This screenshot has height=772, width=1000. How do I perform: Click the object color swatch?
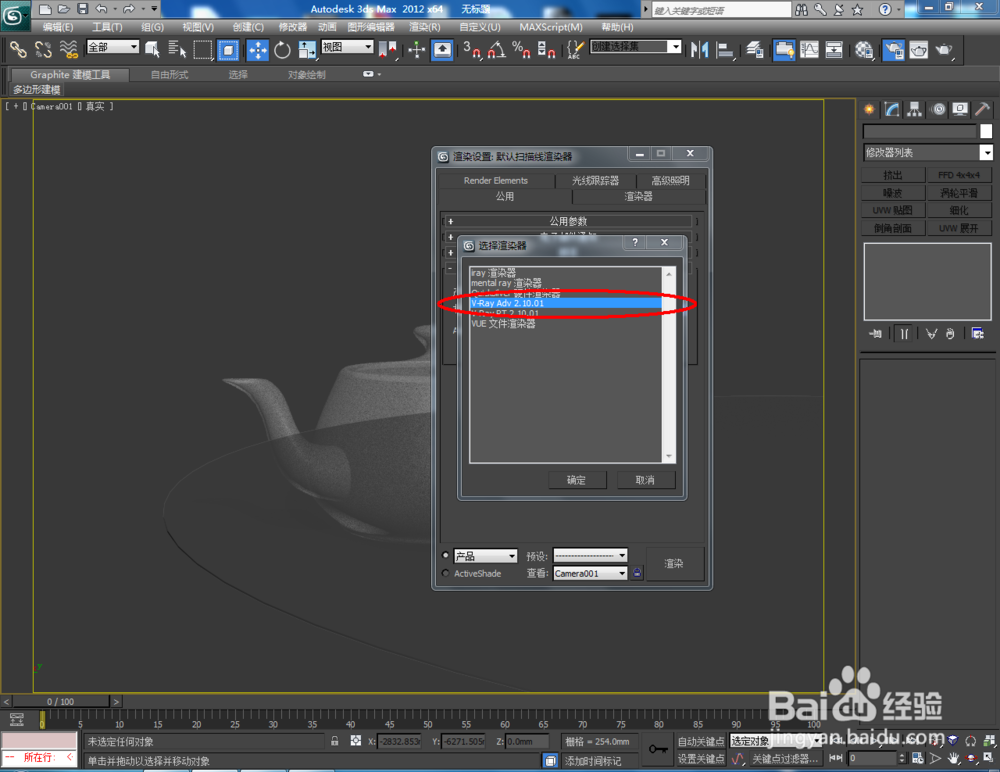click(x=986, y=131)
